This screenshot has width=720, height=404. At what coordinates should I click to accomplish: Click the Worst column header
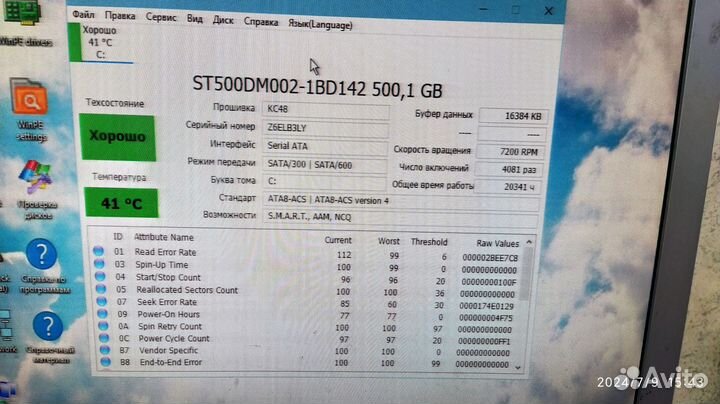point(388,241)
